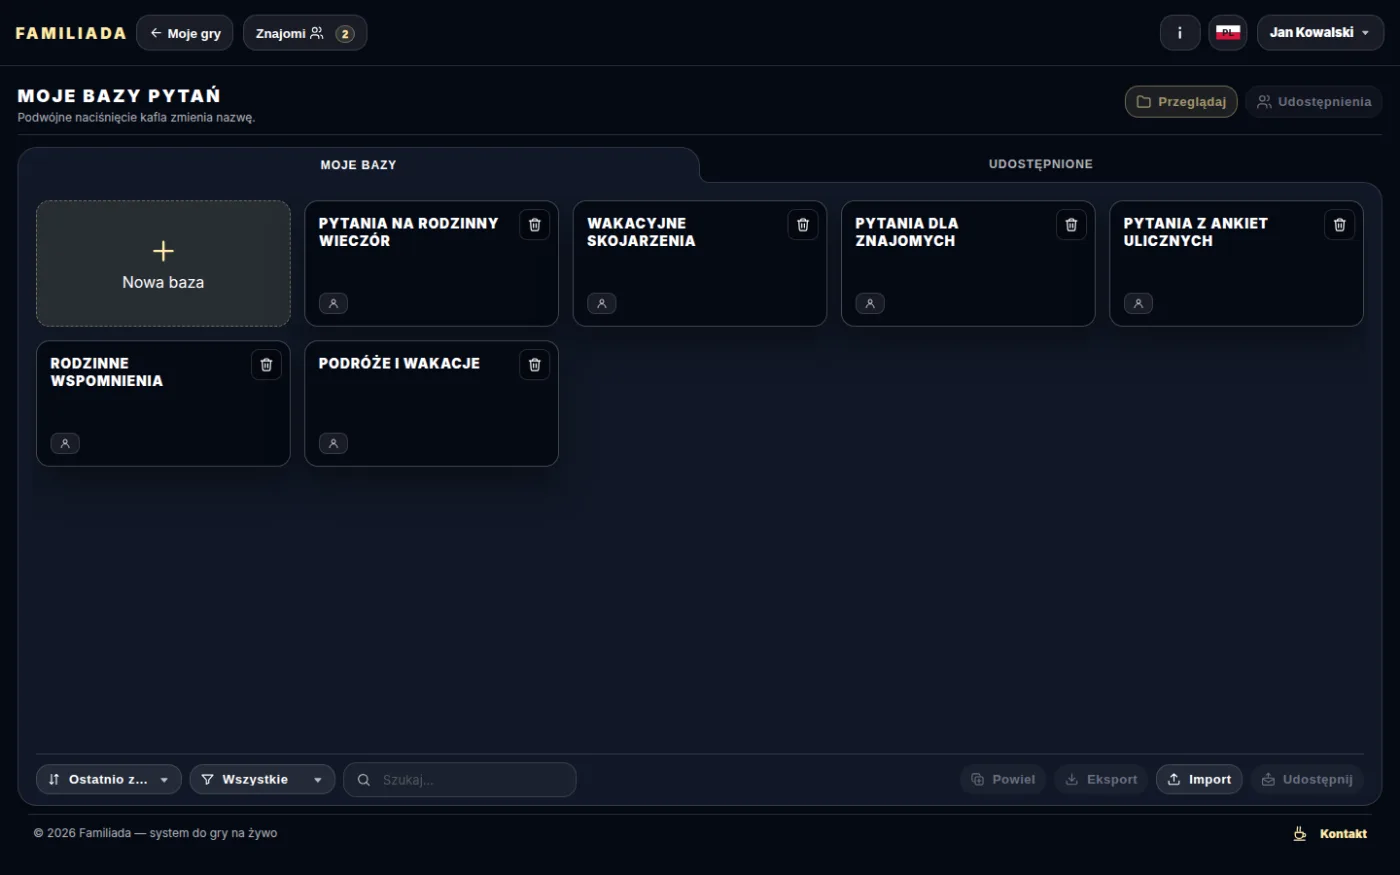Click the Familiada logo
The height and width of the screenshot is (875, 1400).
tap(71, 33)
